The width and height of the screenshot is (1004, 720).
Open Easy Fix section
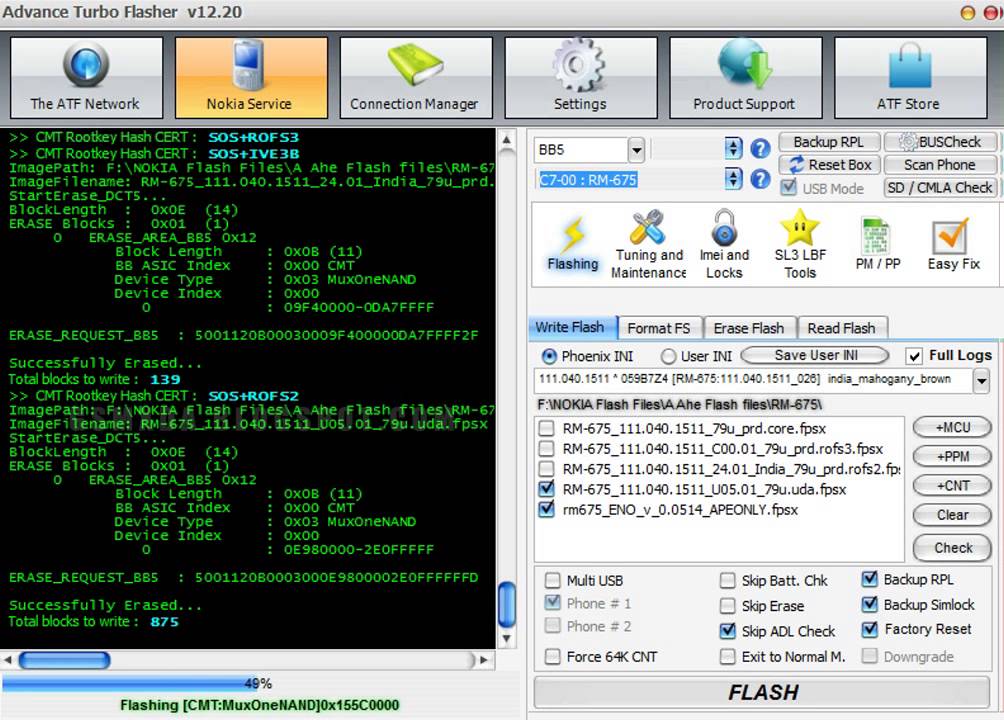point(953,244)
